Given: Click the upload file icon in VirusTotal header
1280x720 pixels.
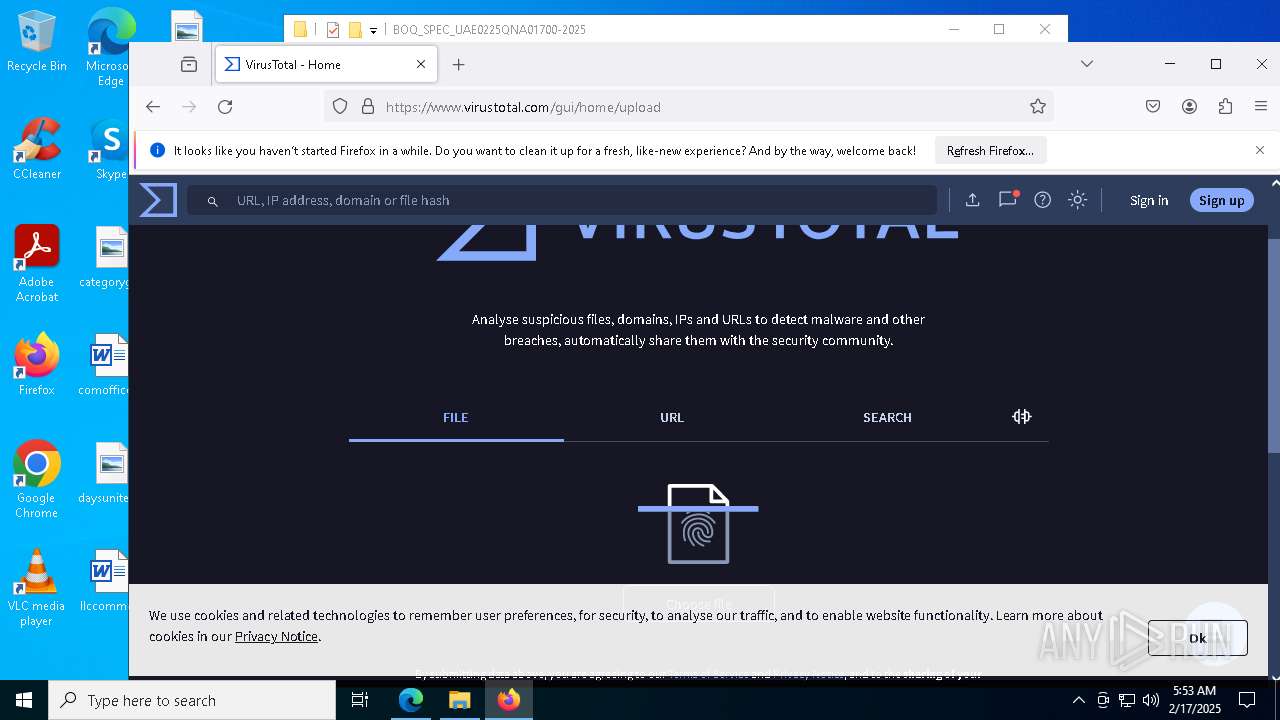Looking at the screenshot, I should (972, 200).
